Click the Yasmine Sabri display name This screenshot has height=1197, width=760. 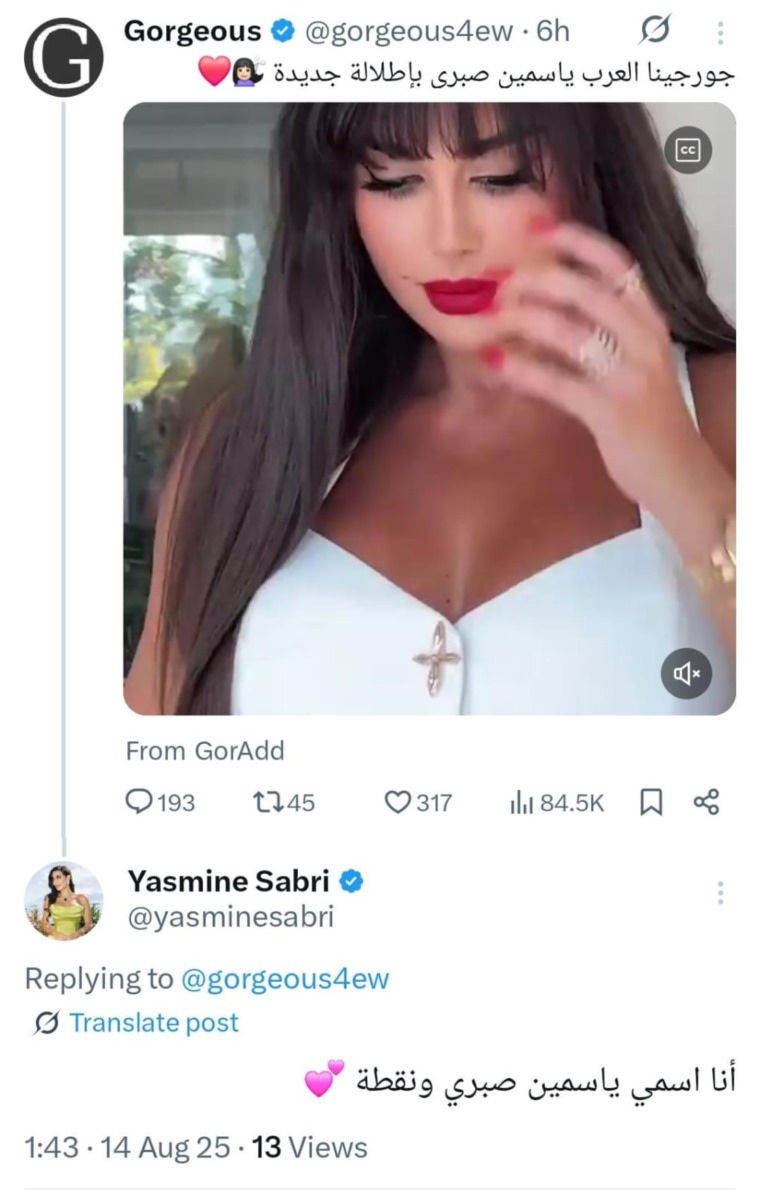click(x=228, y=881)
